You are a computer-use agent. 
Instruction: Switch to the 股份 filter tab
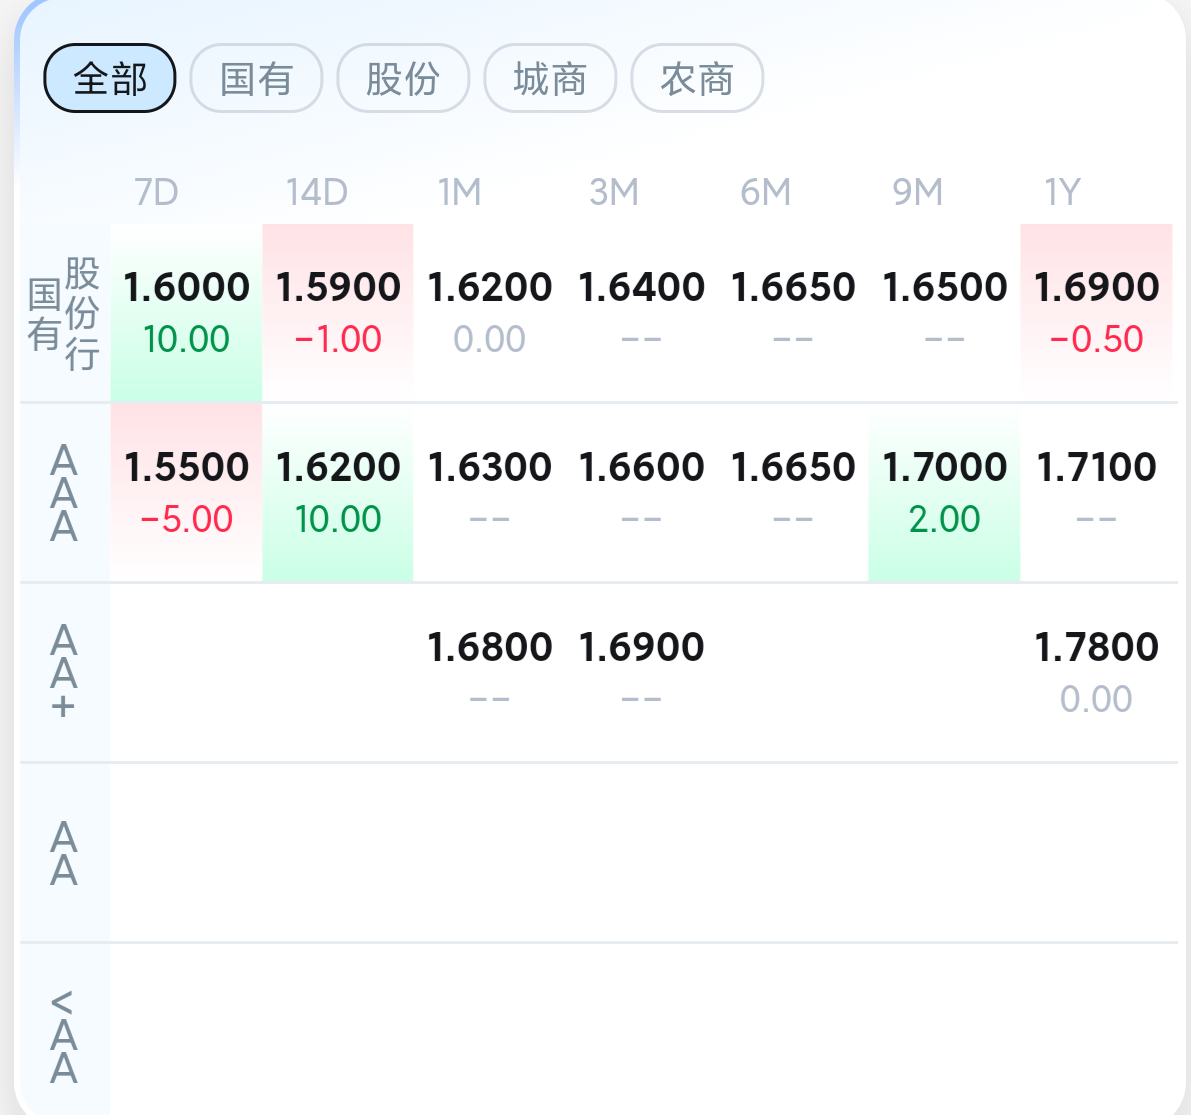click(x=403, y=78)
